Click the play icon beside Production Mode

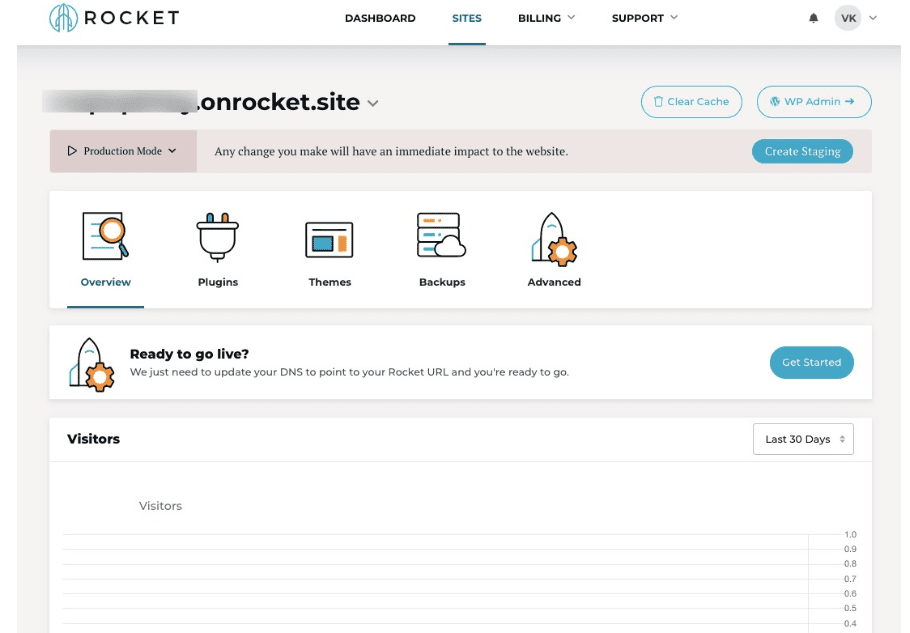point(72,151)
